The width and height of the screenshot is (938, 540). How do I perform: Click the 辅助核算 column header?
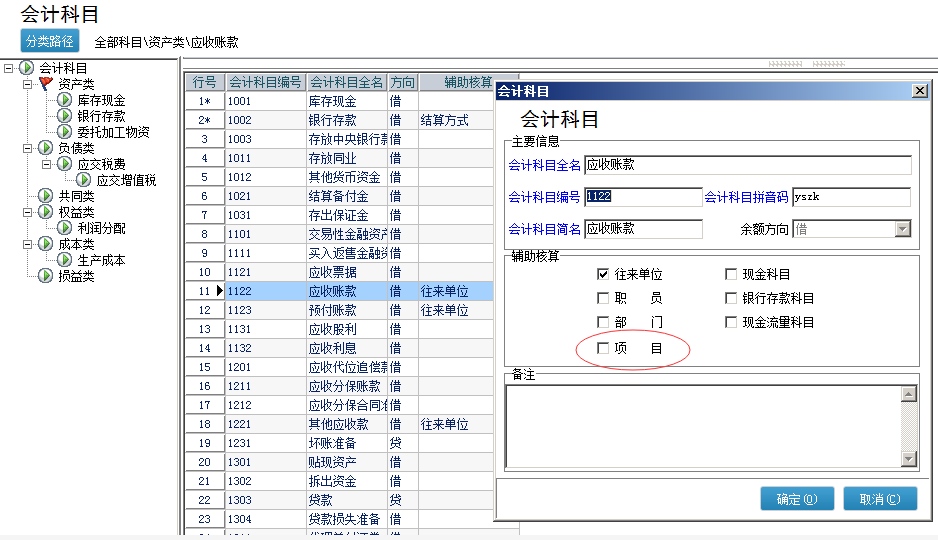(x=468, y=82)
